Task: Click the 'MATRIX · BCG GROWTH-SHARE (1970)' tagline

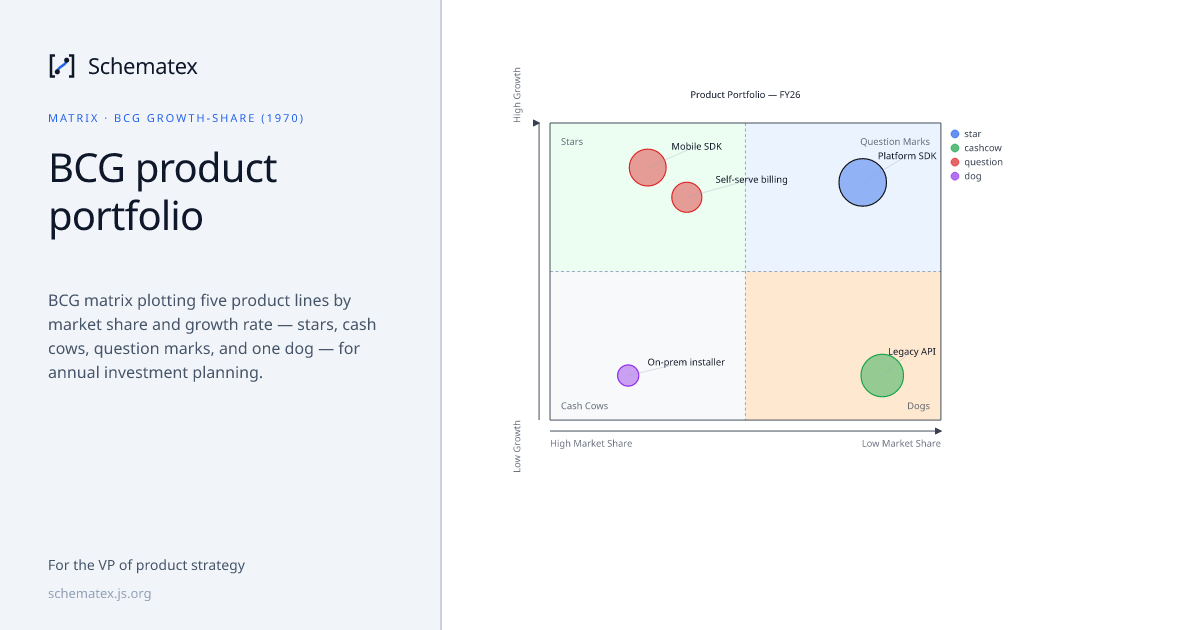Action: (x=176, y=118)
